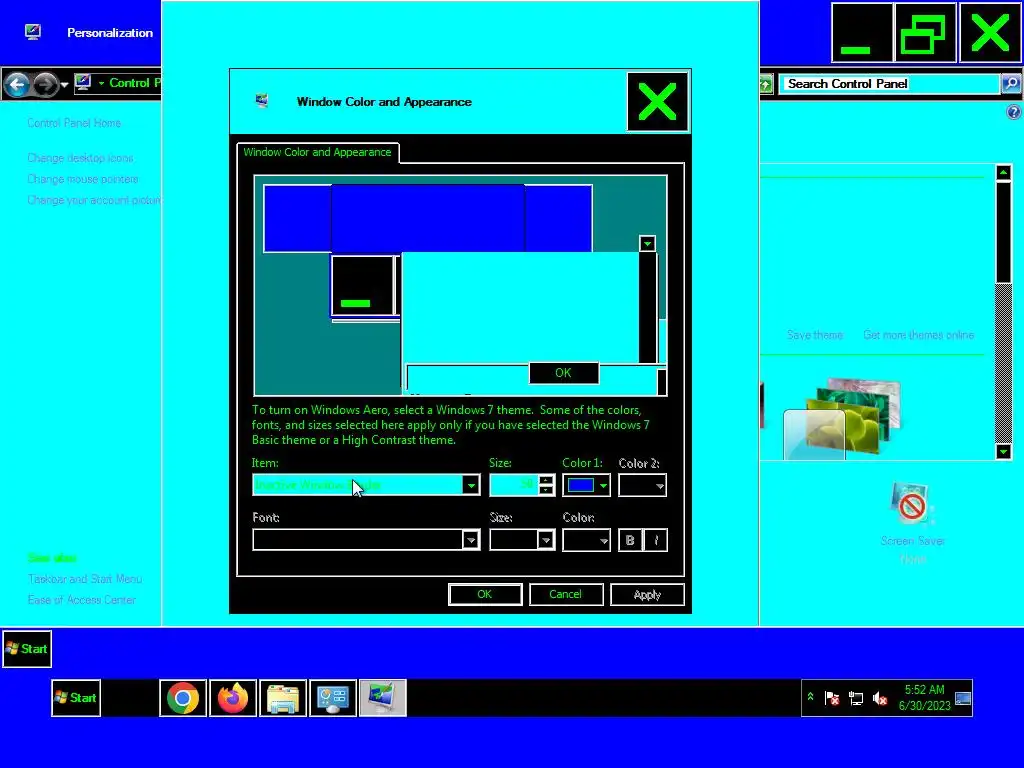
Task: Increase the item Size spinner value
Action: (547, 480)
